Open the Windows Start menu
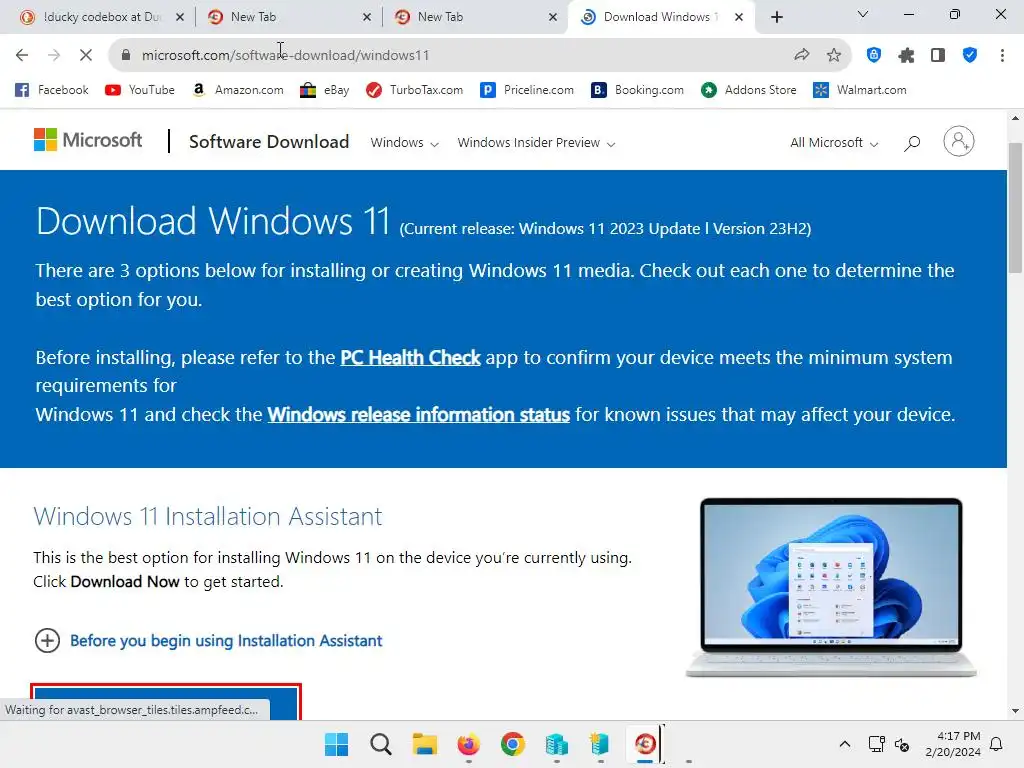Screen dimensions: 1024x768 coord(336,744)
